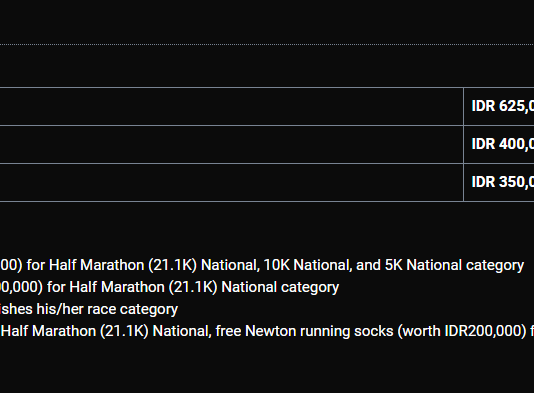Click the IDR 625 price cell
534x393 pixels.
coord(499,107)
